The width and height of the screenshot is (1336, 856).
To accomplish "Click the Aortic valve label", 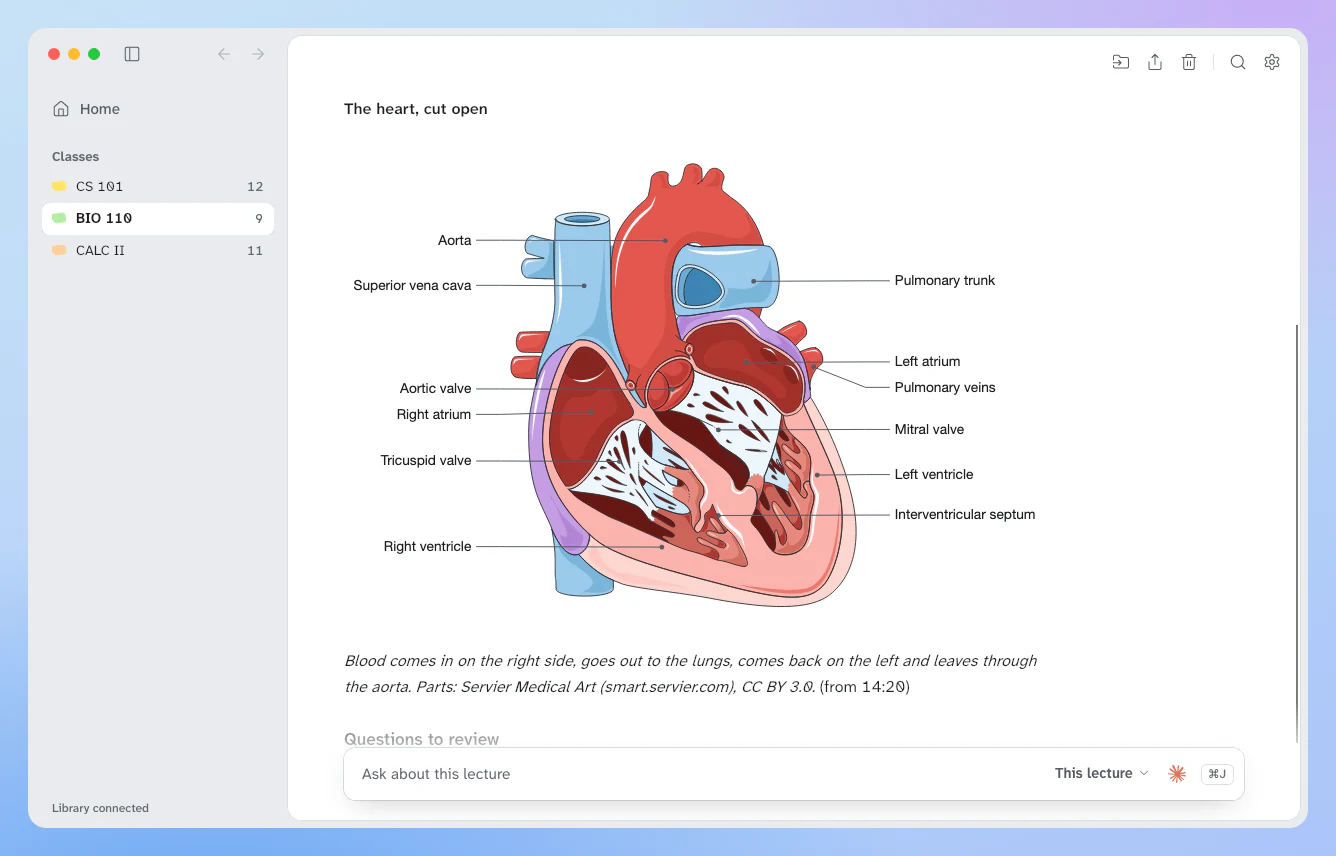I will tap(435, 388).
